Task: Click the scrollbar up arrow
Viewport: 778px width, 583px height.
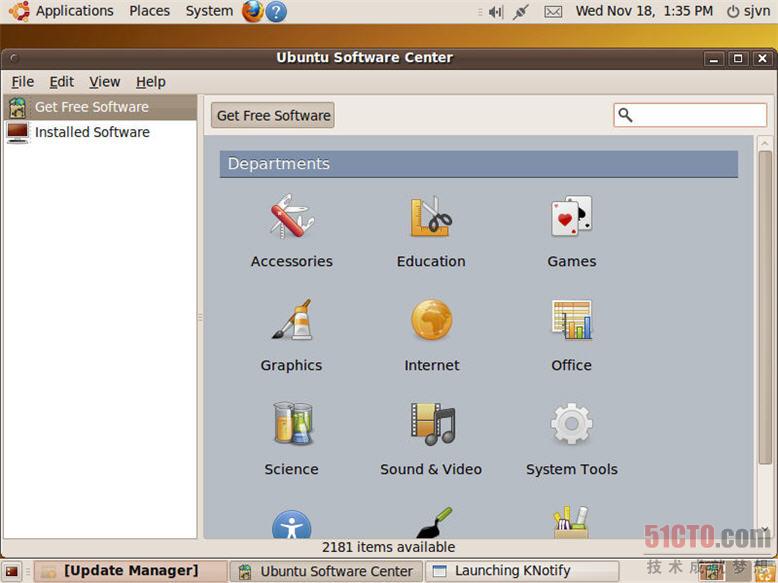Action: point(765,143)
